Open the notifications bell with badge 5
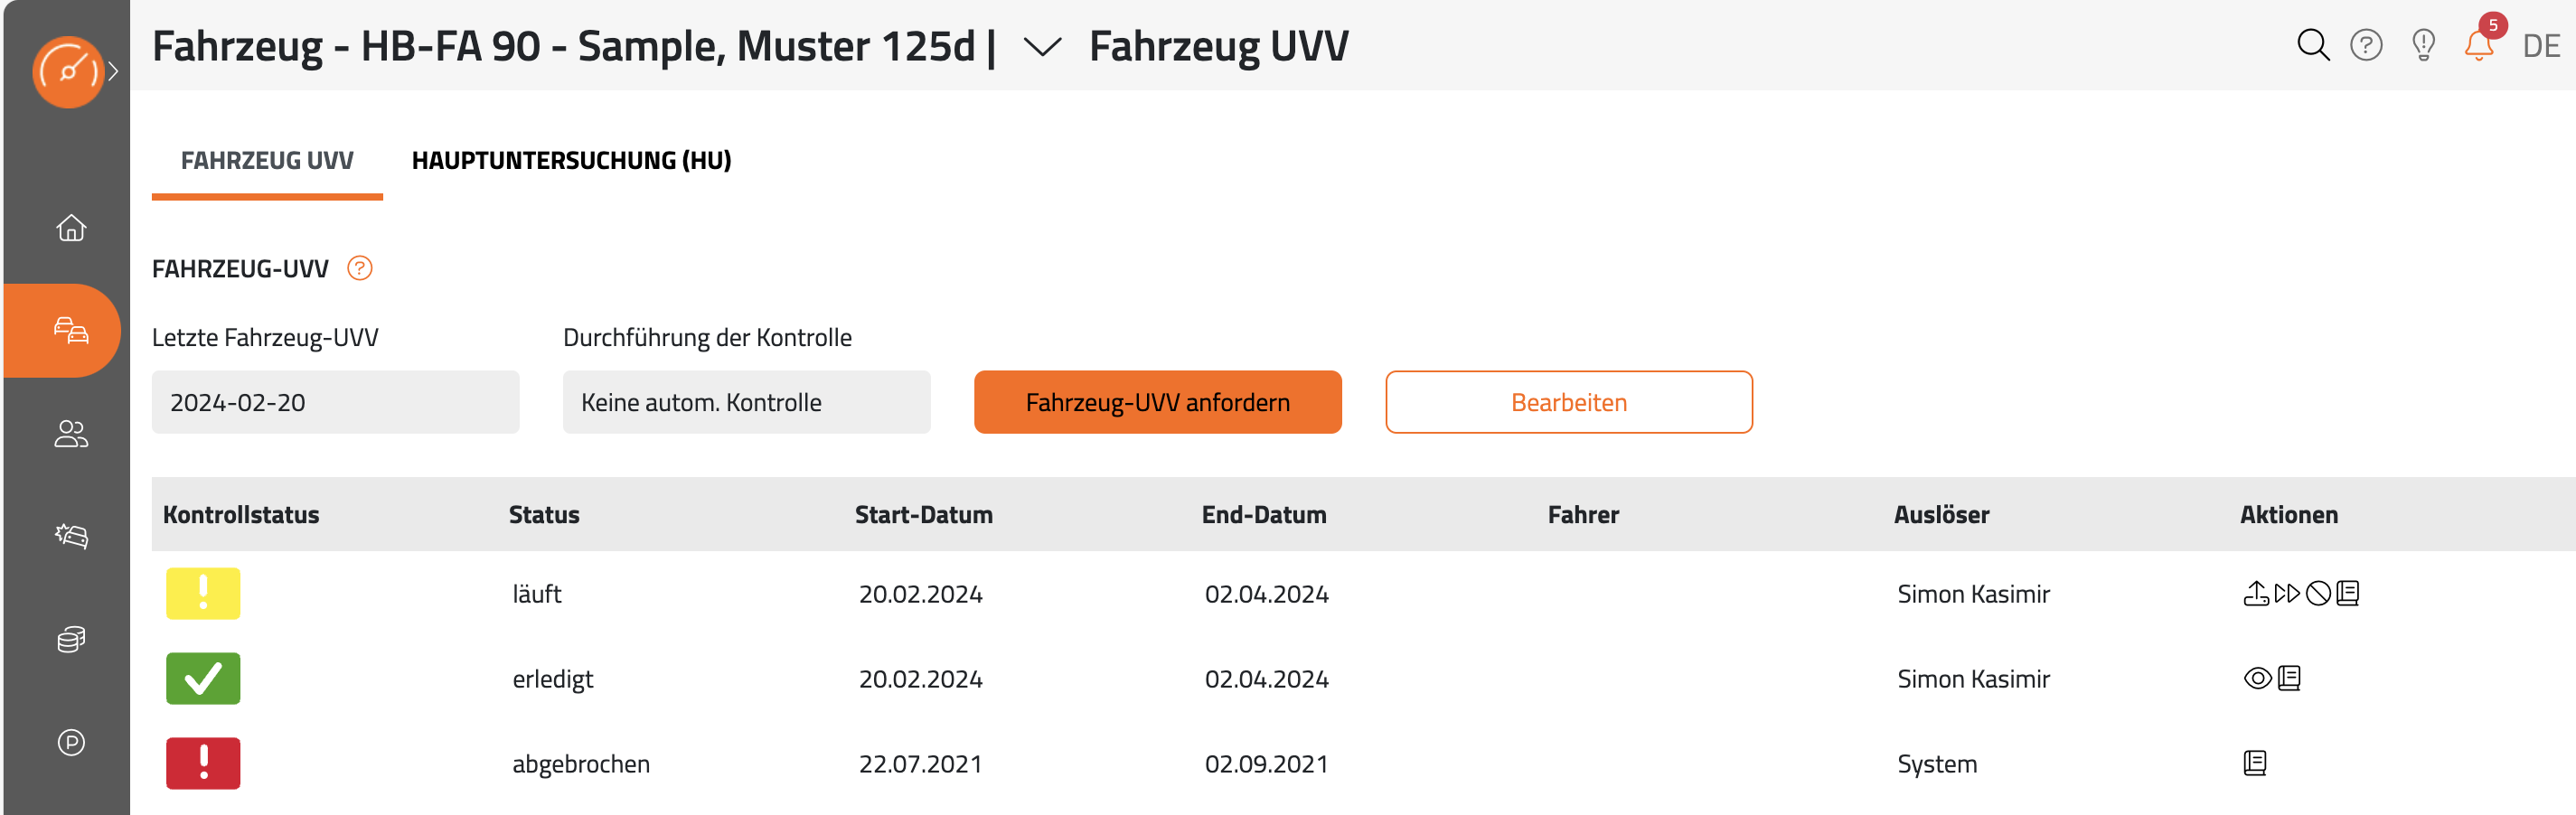This screenshot has width=2576, height=815. 2479,45
